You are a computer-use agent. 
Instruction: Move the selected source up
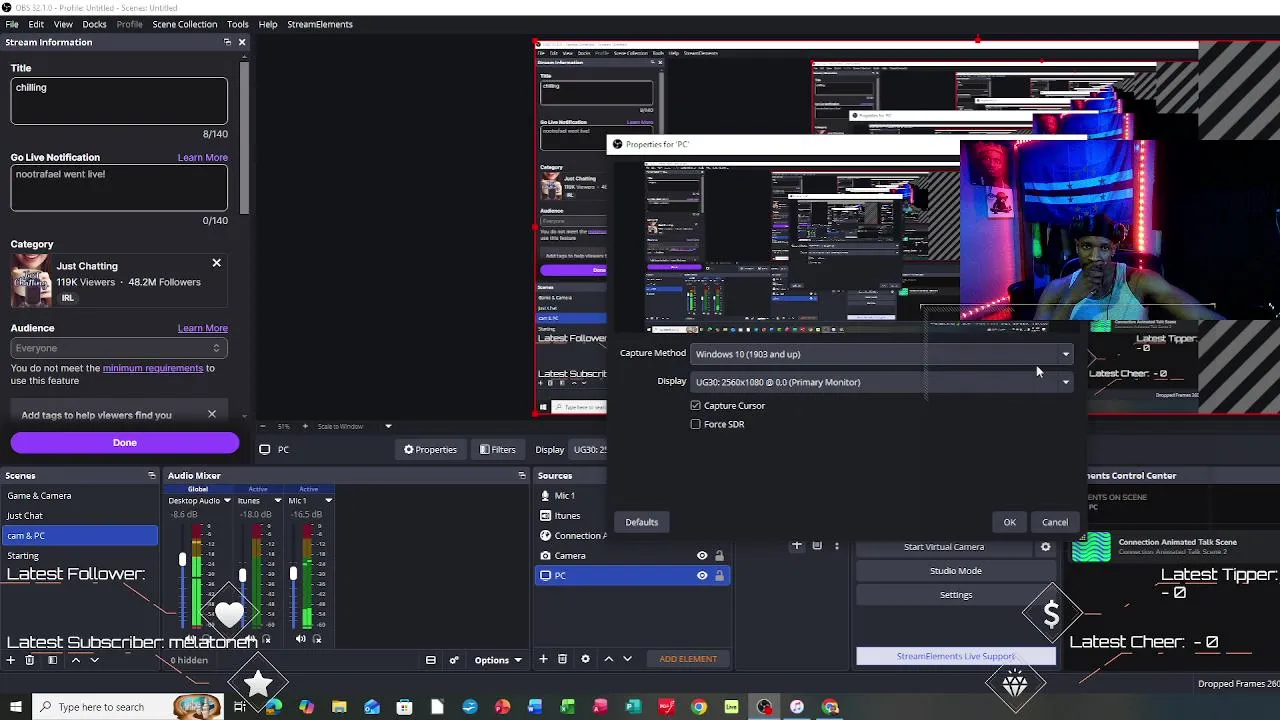pyautogui.click(x=608, y=659)
